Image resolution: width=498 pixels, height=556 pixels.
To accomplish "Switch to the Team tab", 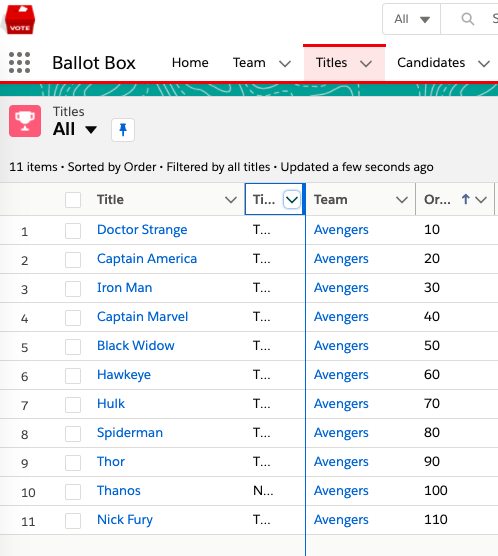I will [x=249, y=63].
